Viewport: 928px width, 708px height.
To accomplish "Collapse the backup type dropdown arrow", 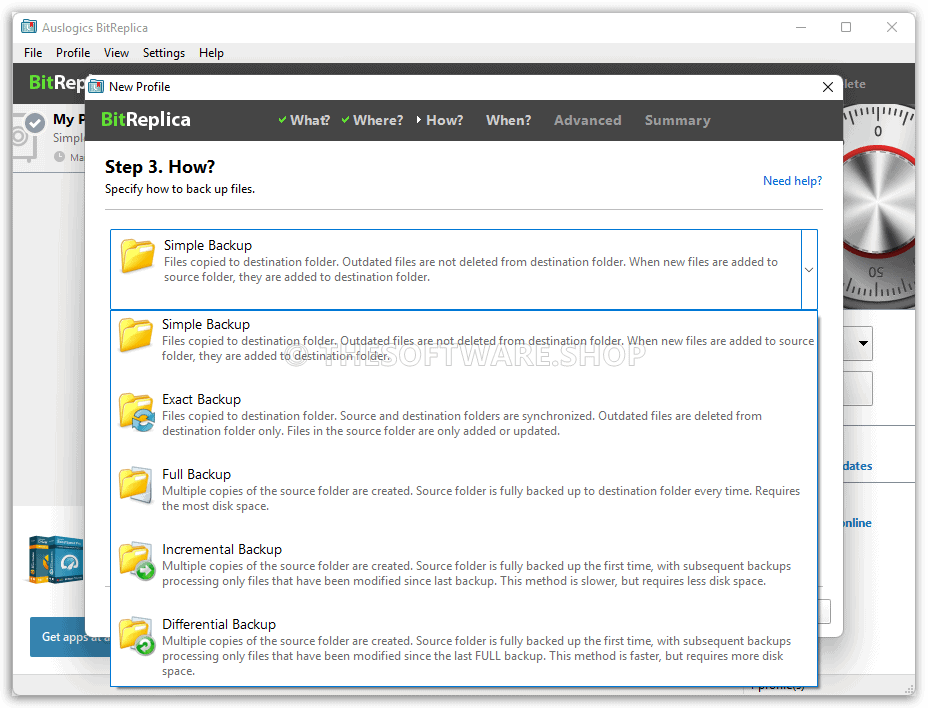I will 809,270.
